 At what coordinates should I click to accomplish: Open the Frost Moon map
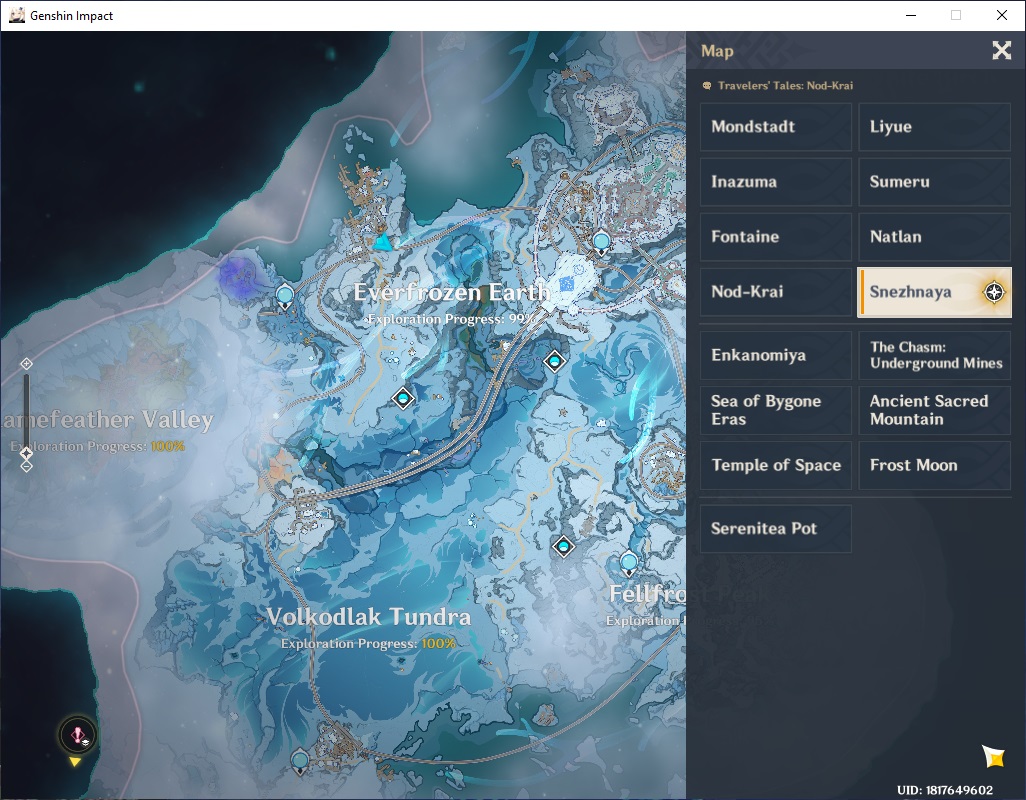click(934, 465)
